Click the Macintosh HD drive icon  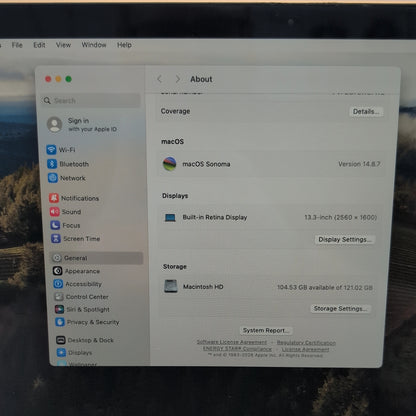pyautogui.click(x=171, y=286)
